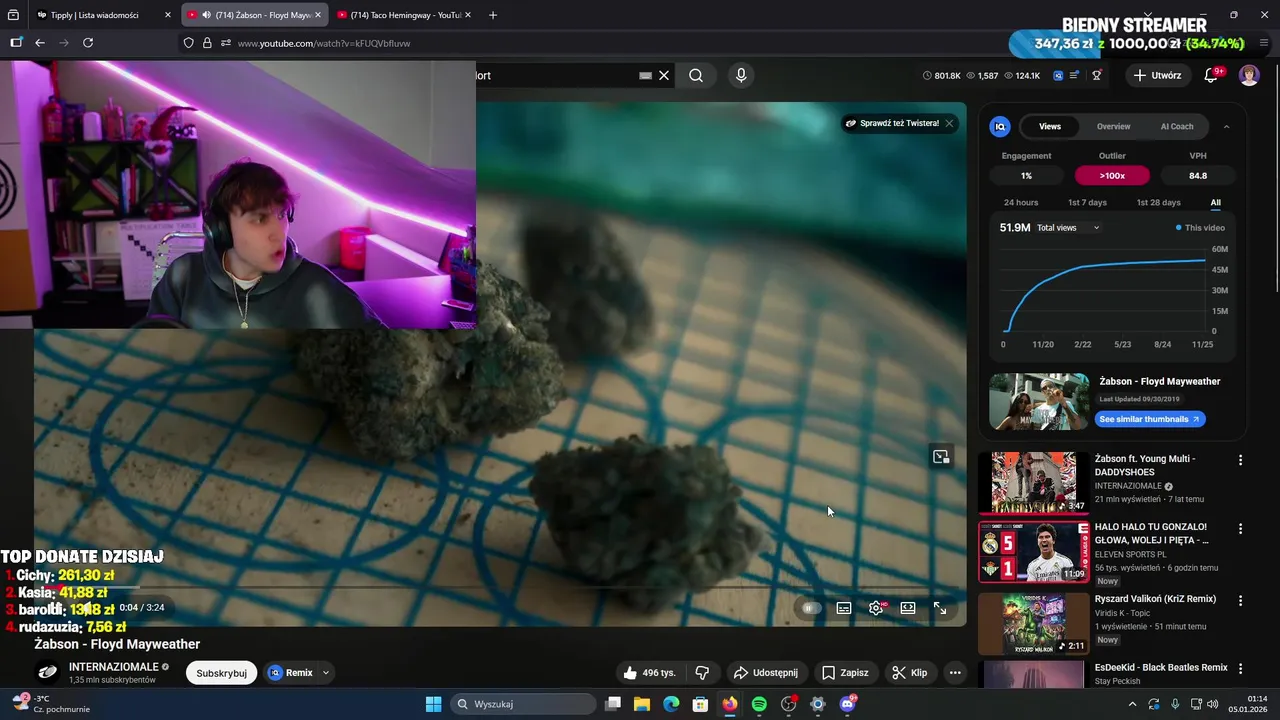Click the >100x Outlier badge

(1112, 176)
